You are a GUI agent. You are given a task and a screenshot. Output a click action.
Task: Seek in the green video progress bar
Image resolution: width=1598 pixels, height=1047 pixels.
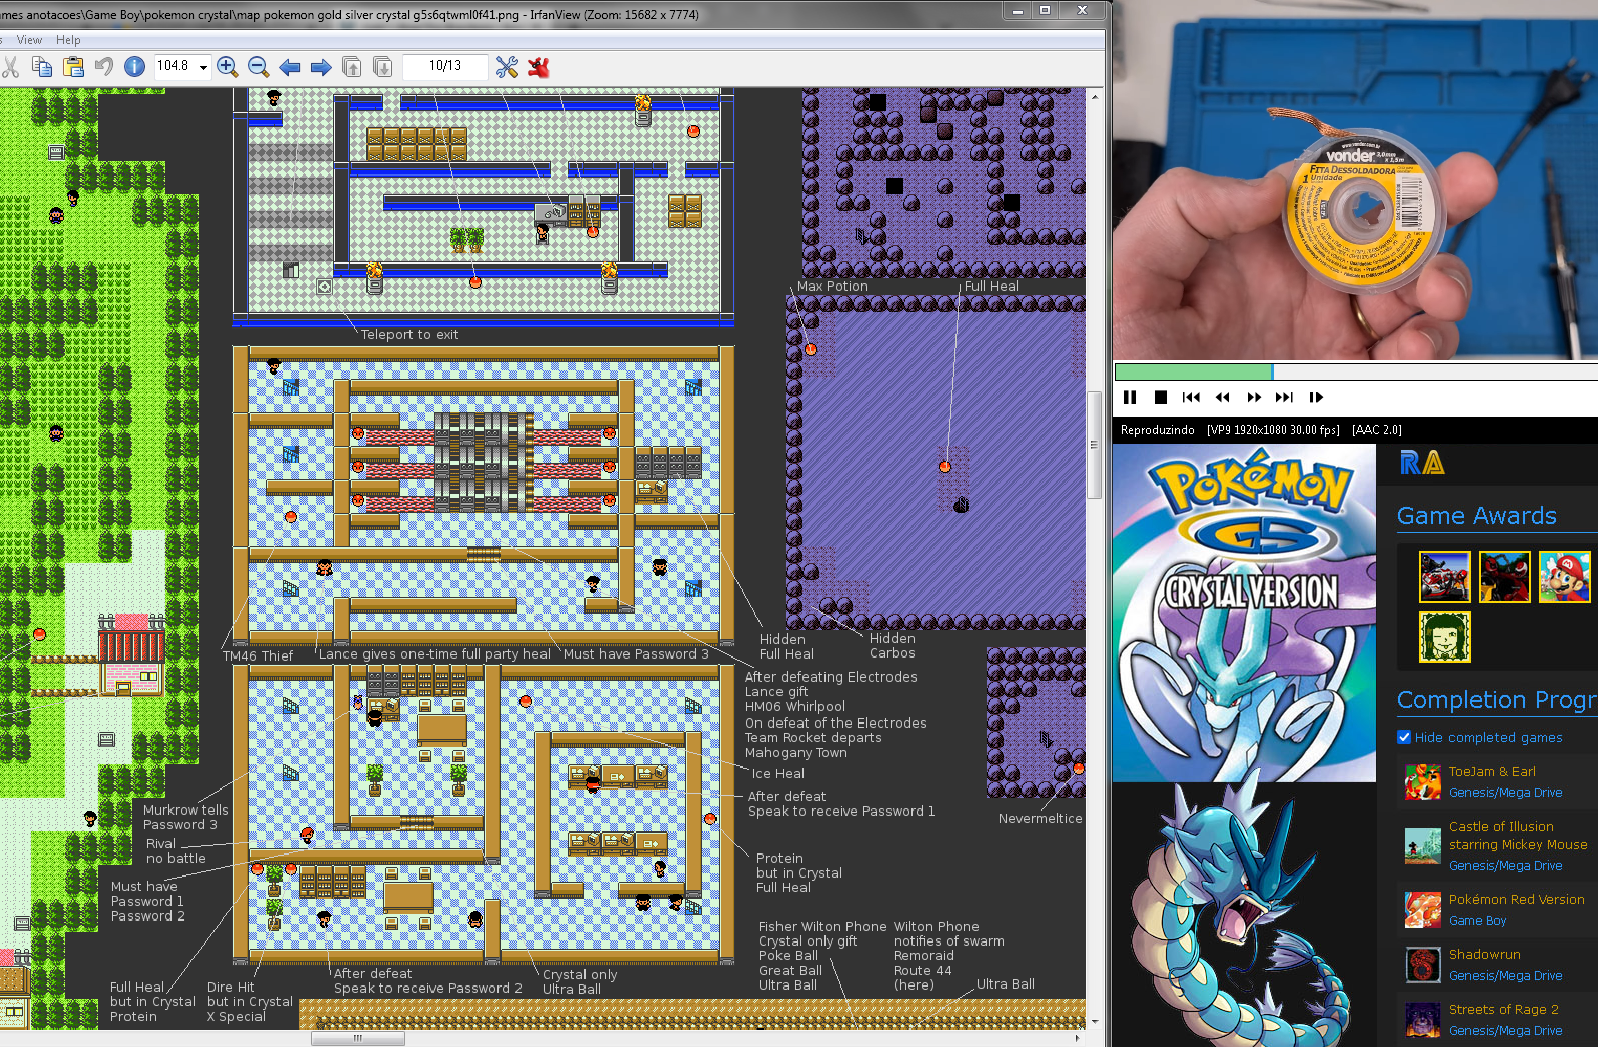(1356, 372)
